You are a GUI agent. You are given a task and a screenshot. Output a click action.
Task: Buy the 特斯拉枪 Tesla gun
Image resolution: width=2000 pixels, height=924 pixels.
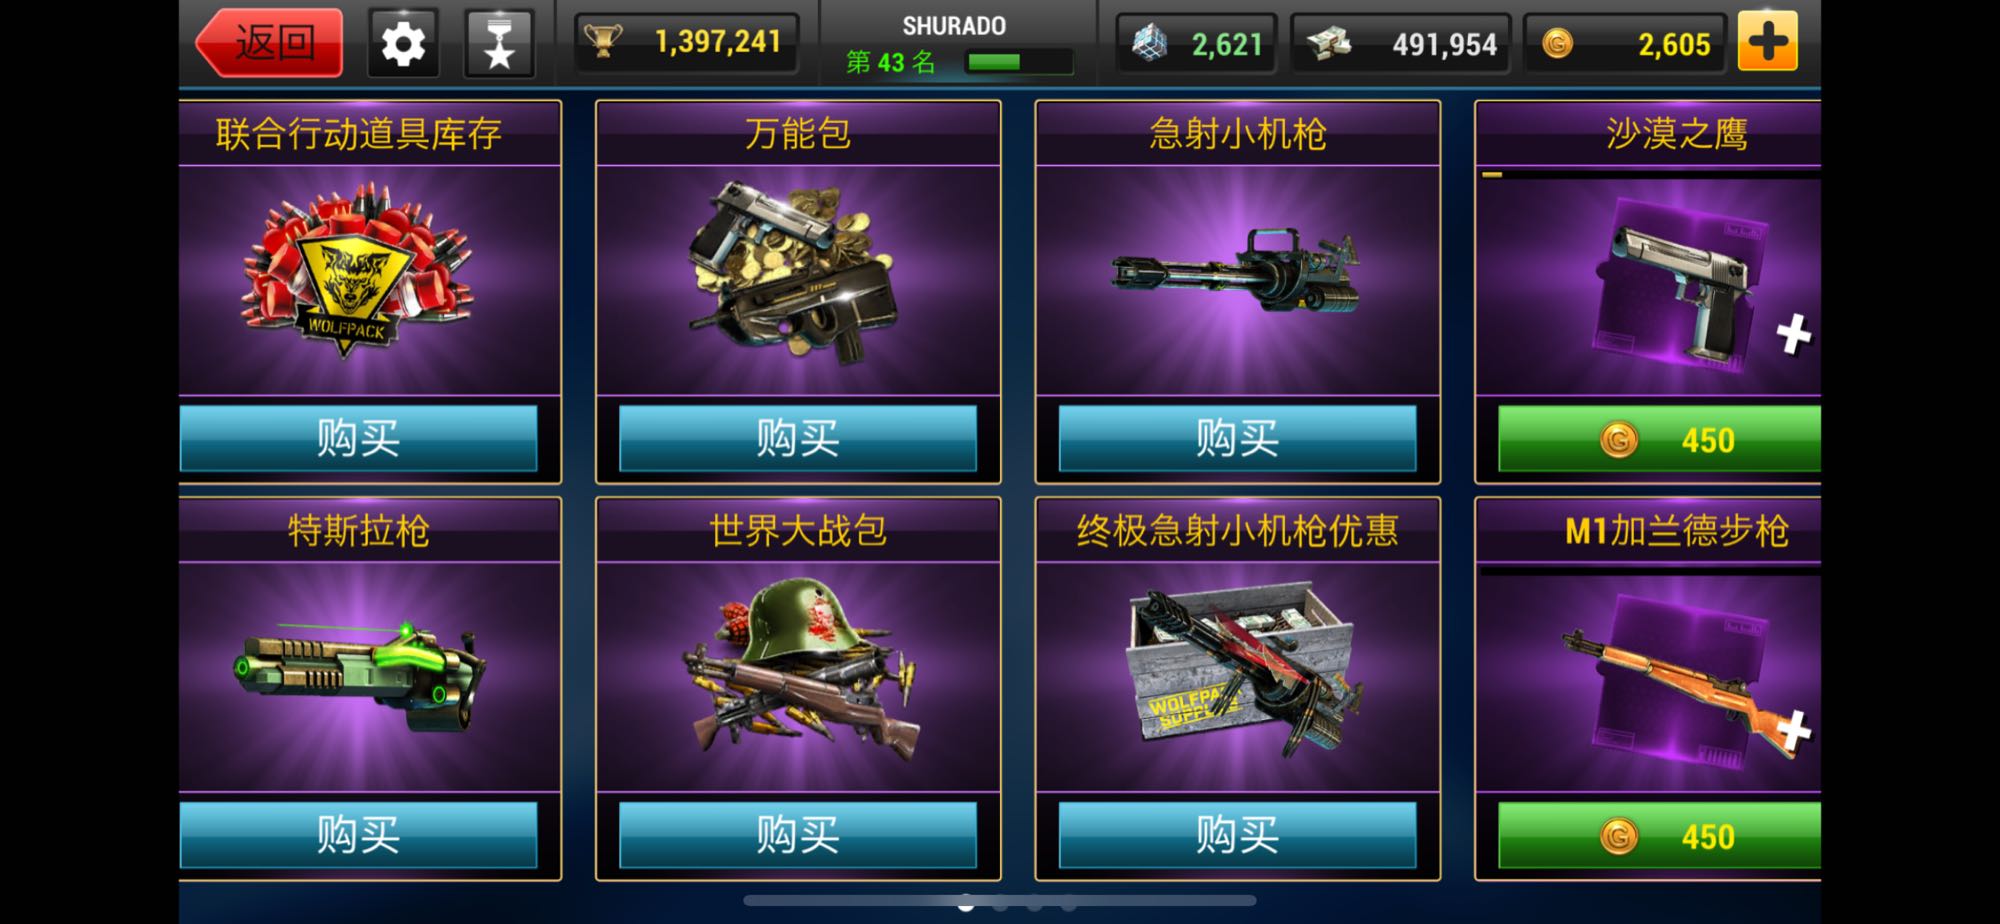358,834
